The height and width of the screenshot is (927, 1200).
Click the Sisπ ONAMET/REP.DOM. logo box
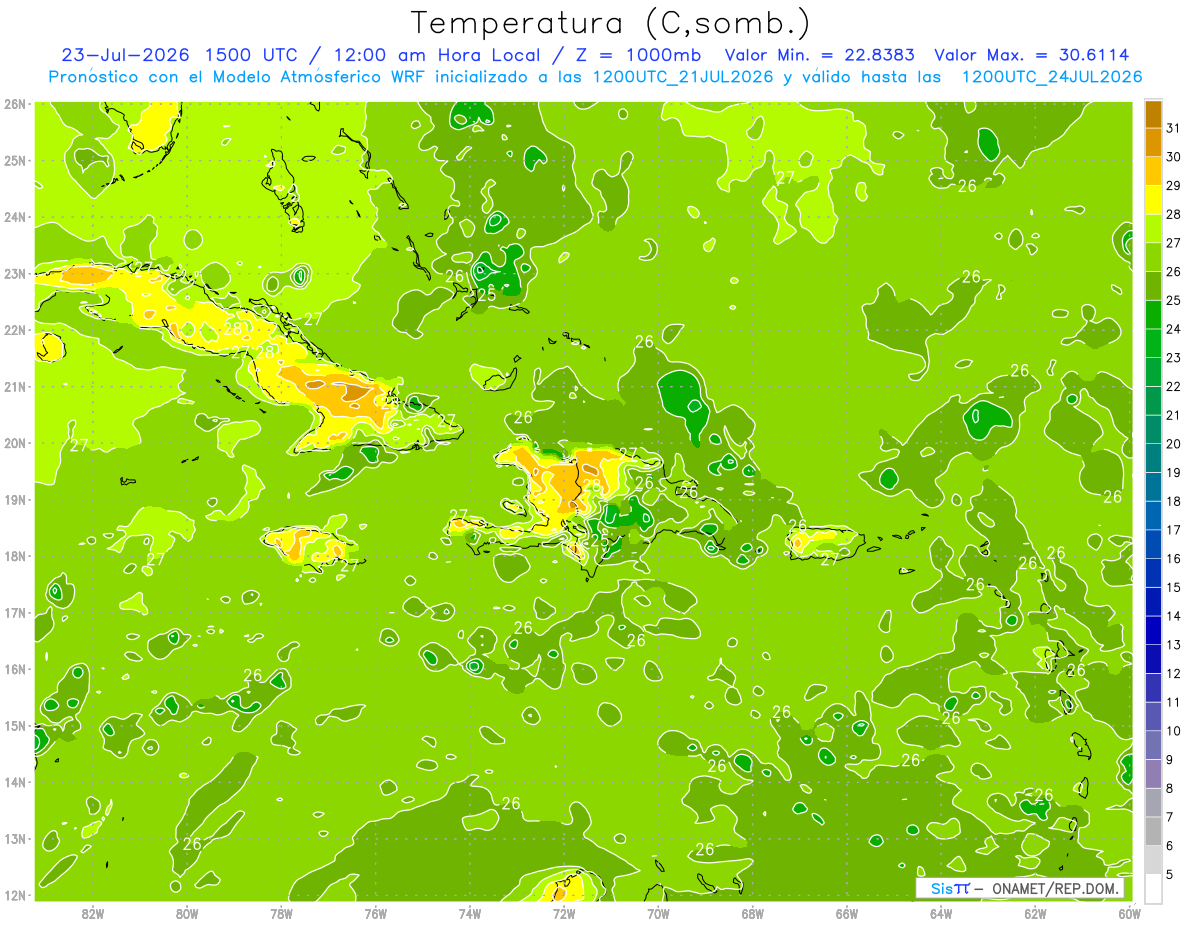[1019, 888]
